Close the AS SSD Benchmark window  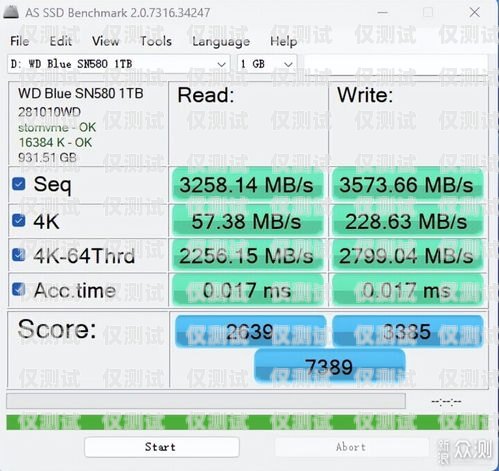coord(474,13)
